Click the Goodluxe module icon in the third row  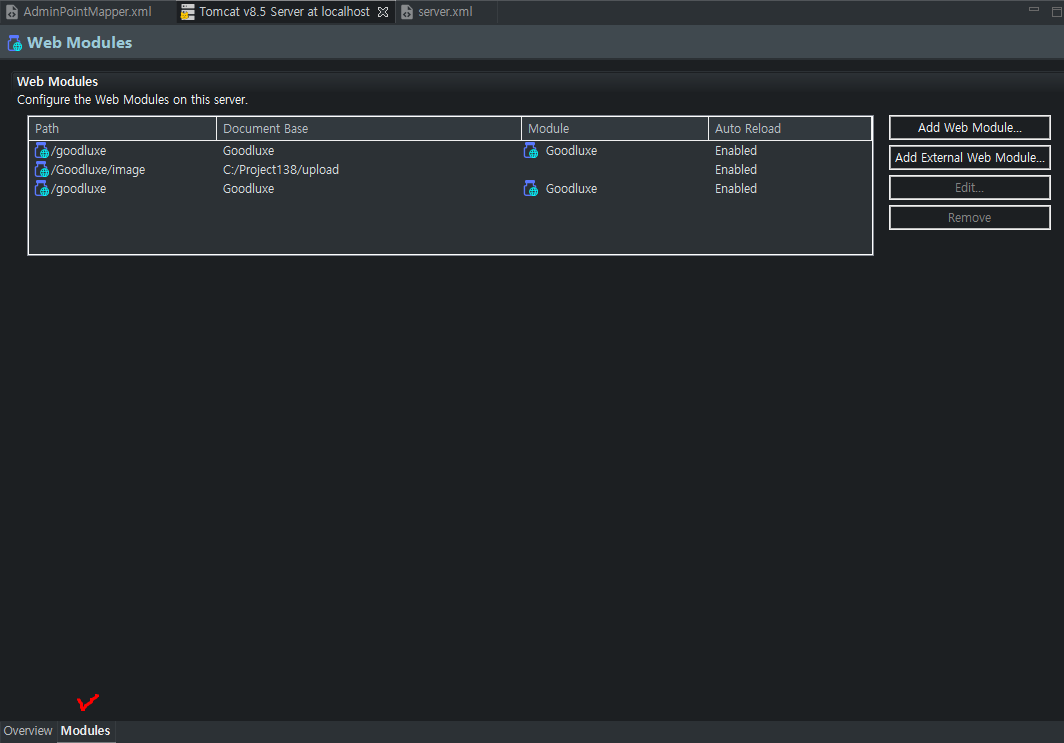point(531,189)
